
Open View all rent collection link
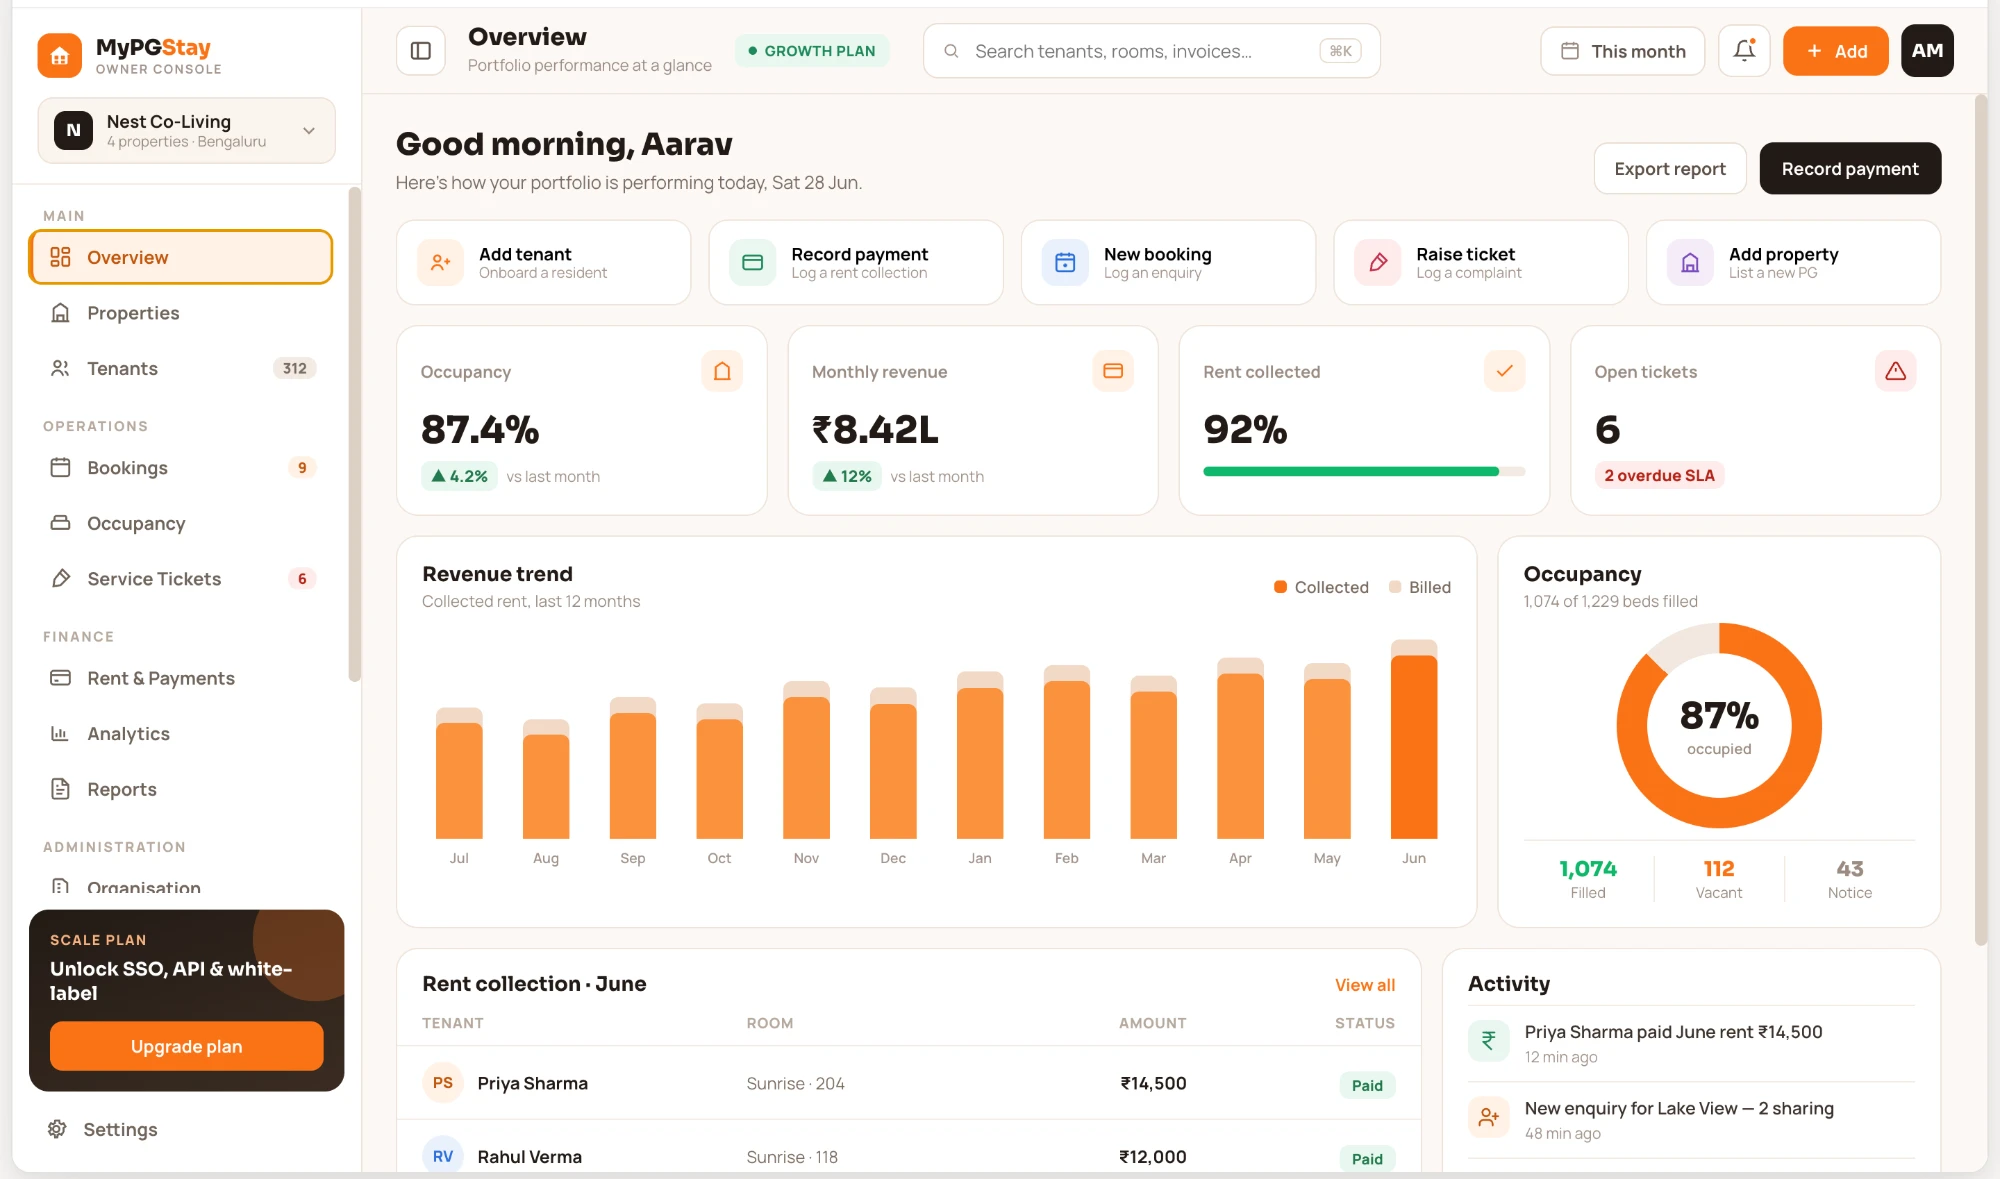pyautogui.click(x=1364, y=985)
